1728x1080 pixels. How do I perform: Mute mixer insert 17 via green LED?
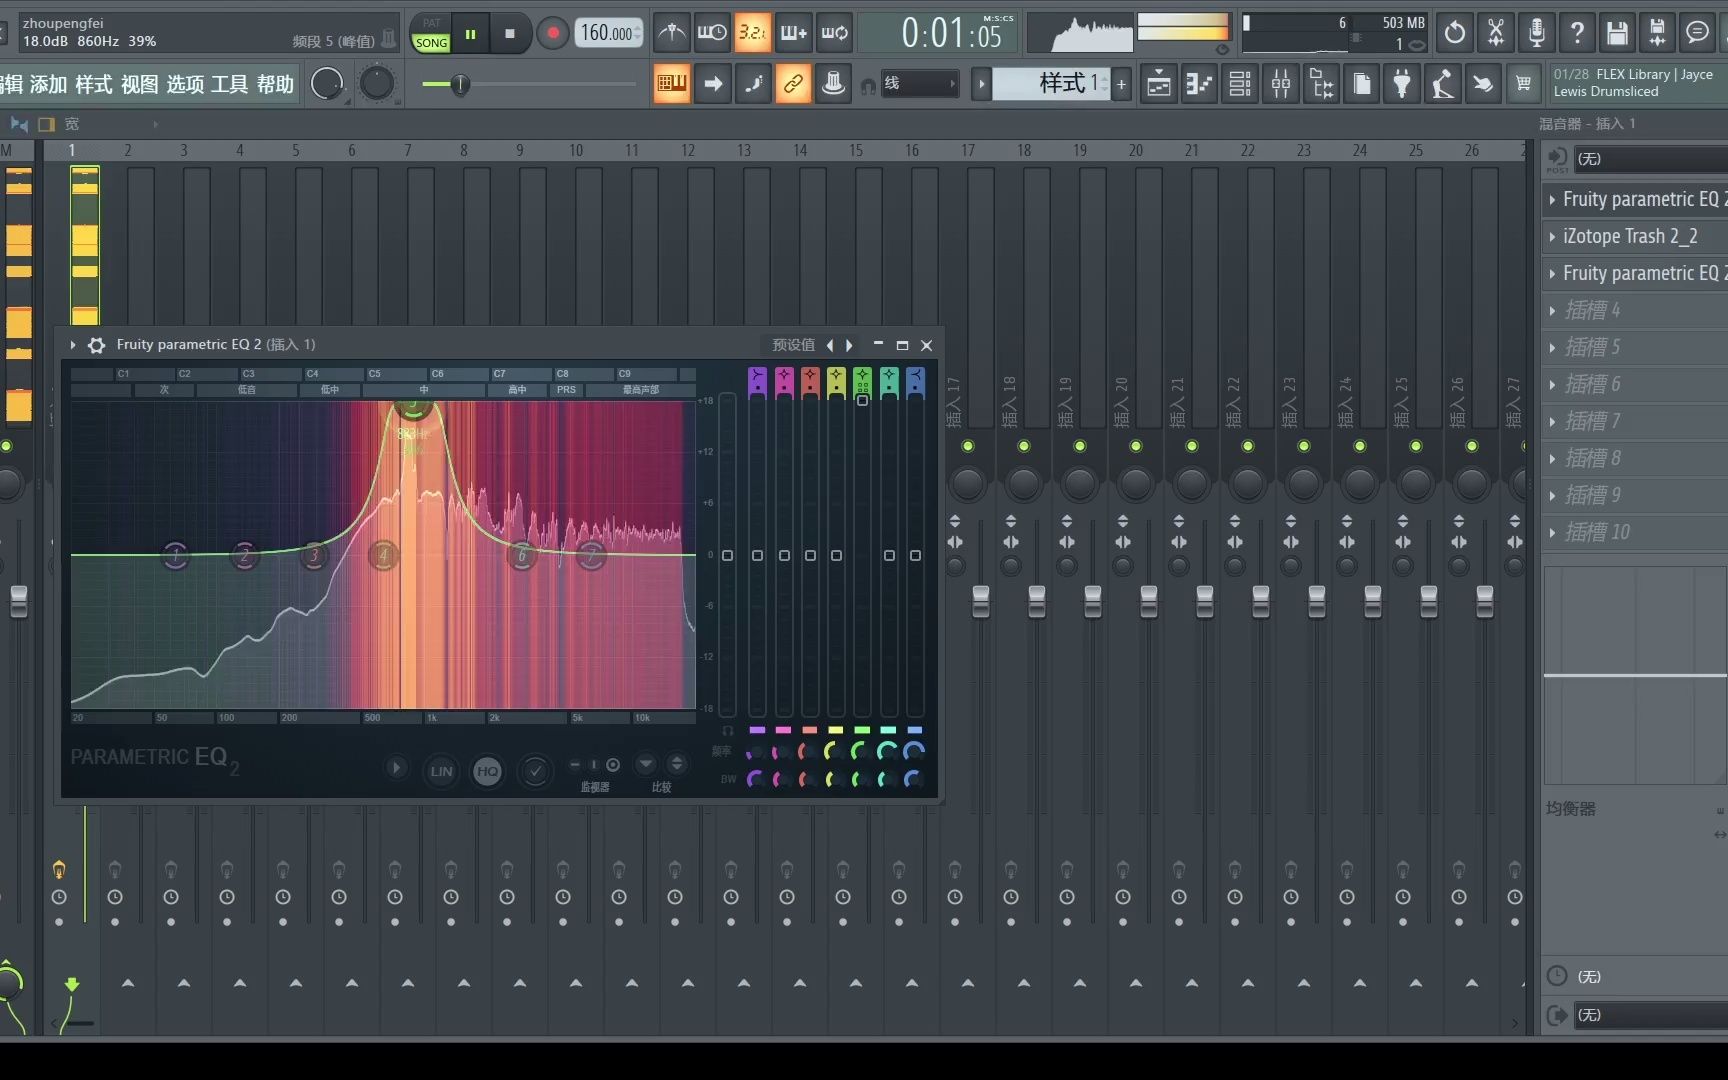(x=967, y=446)
